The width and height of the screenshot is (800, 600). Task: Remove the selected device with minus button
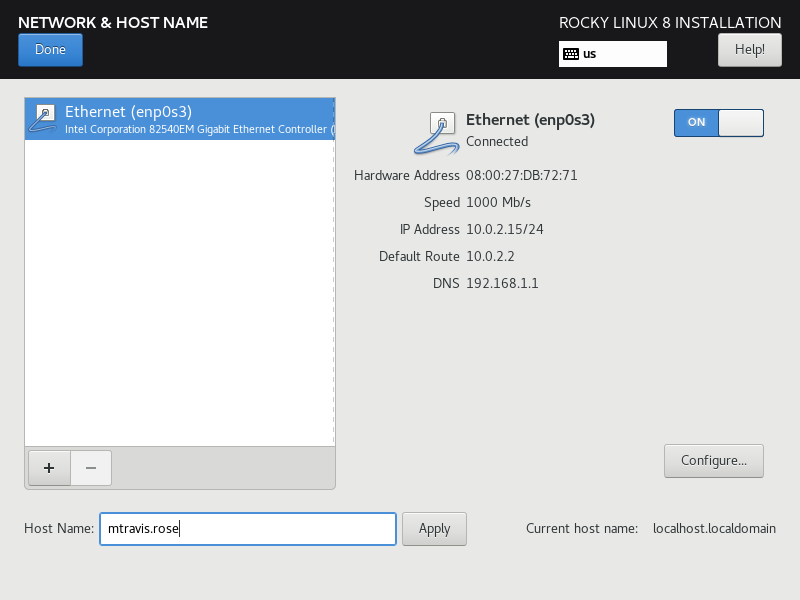pos(91,467)
